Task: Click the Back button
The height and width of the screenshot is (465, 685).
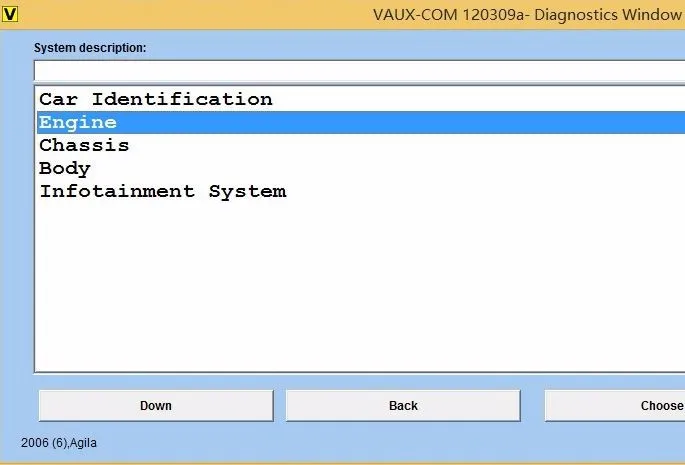Action: [403, 406]
